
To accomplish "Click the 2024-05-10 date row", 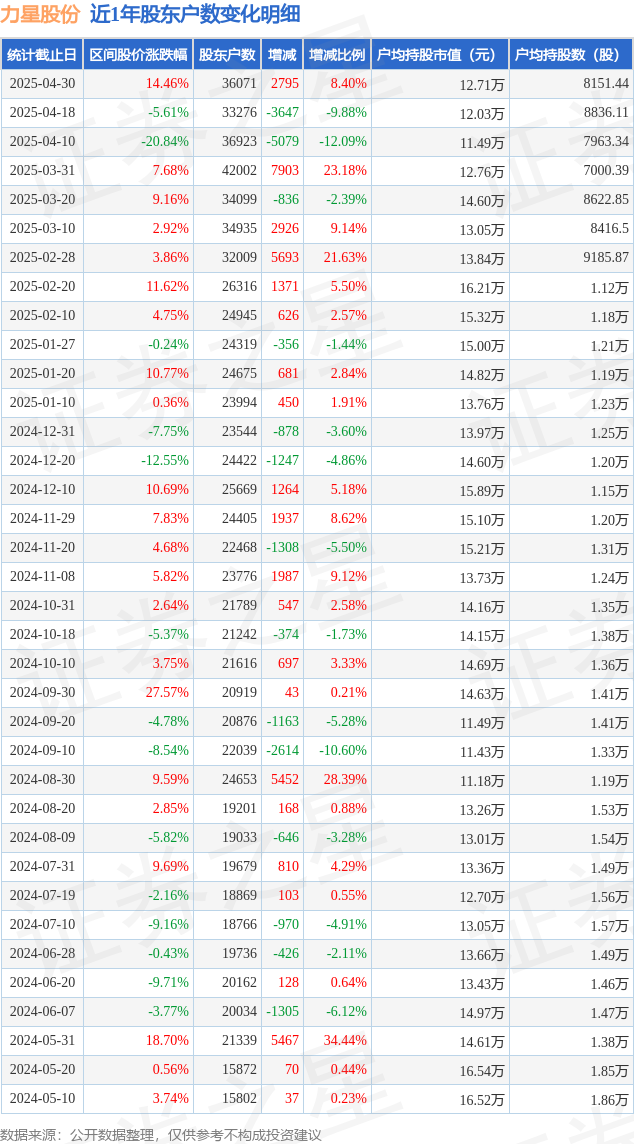I will tap(317, 1098).
